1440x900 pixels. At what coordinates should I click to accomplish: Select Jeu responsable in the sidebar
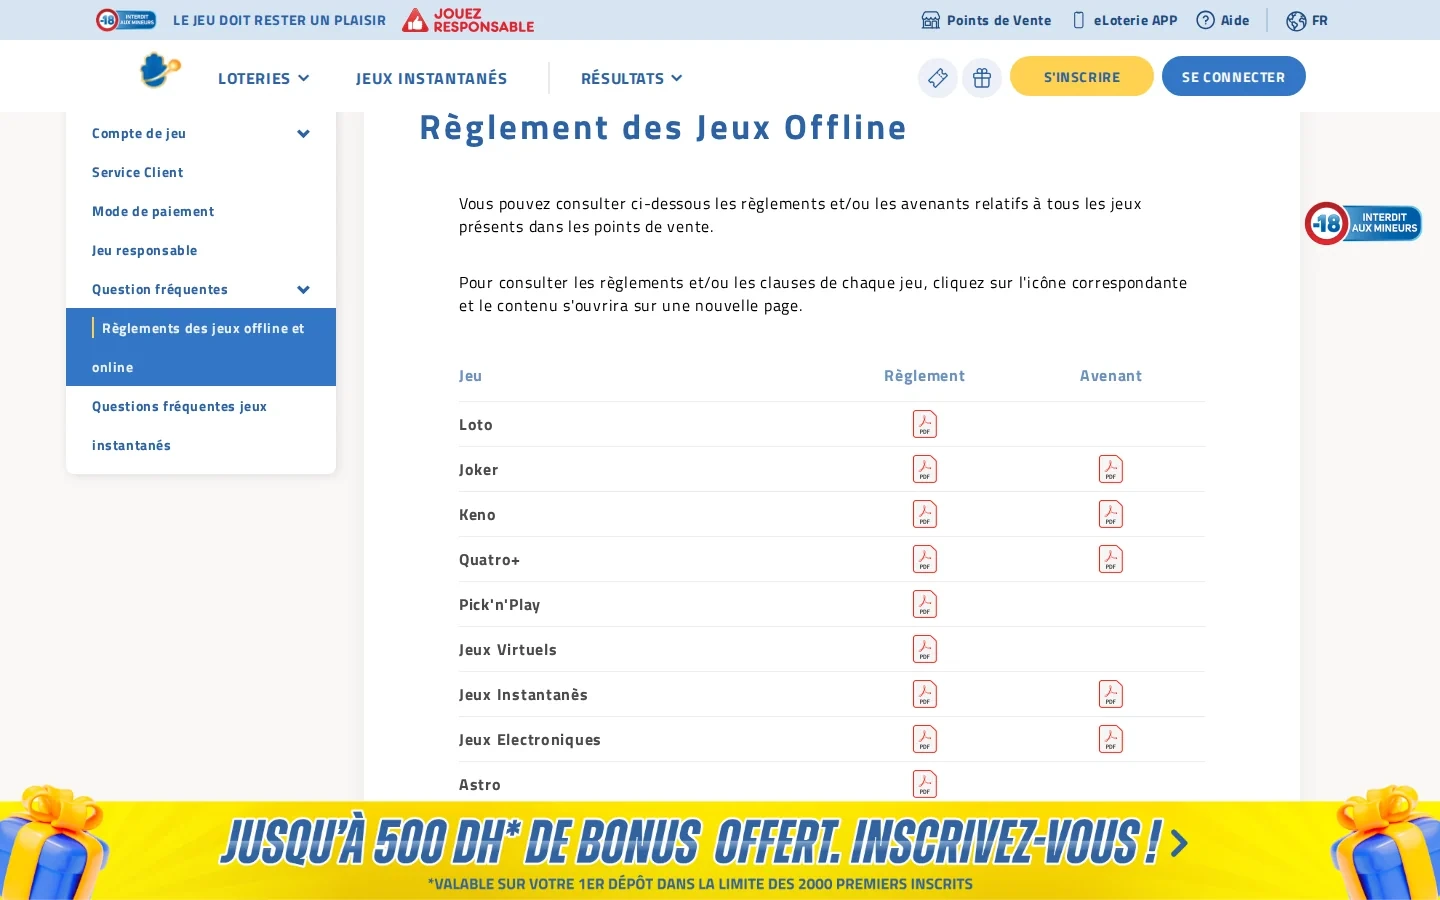click(144, 250)
